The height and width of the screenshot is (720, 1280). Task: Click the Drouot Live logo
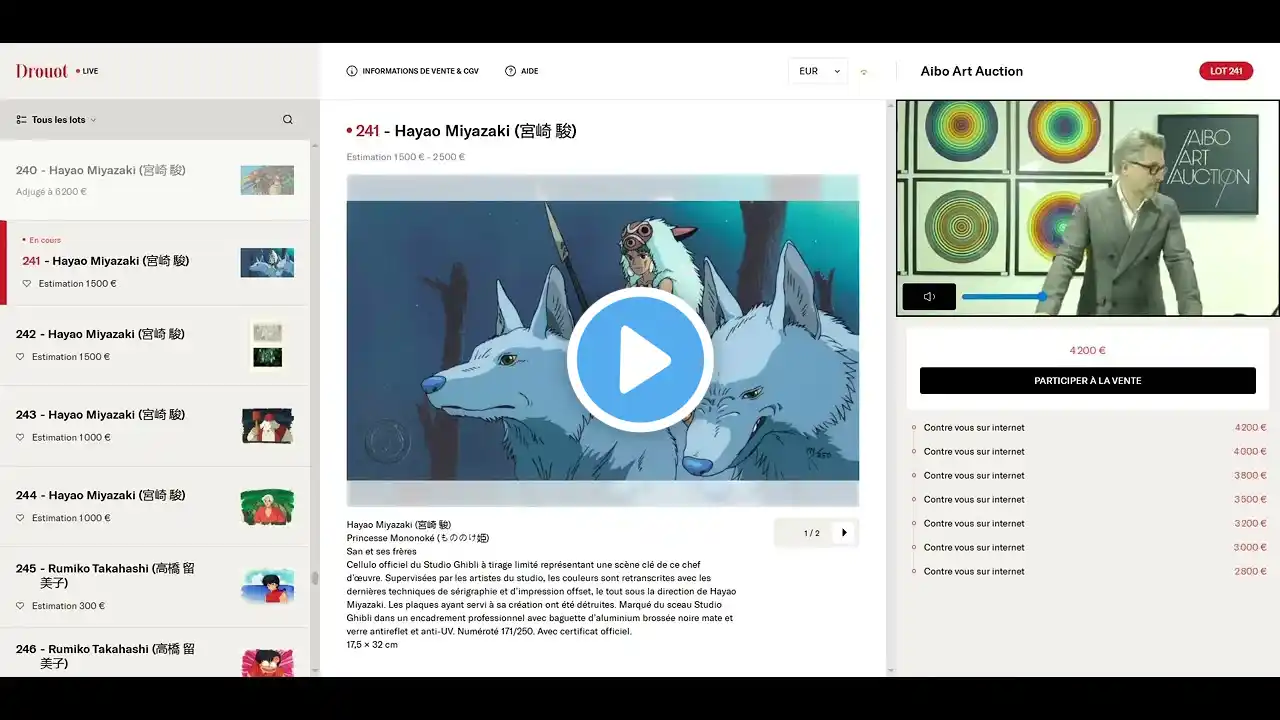coord(56,71)
